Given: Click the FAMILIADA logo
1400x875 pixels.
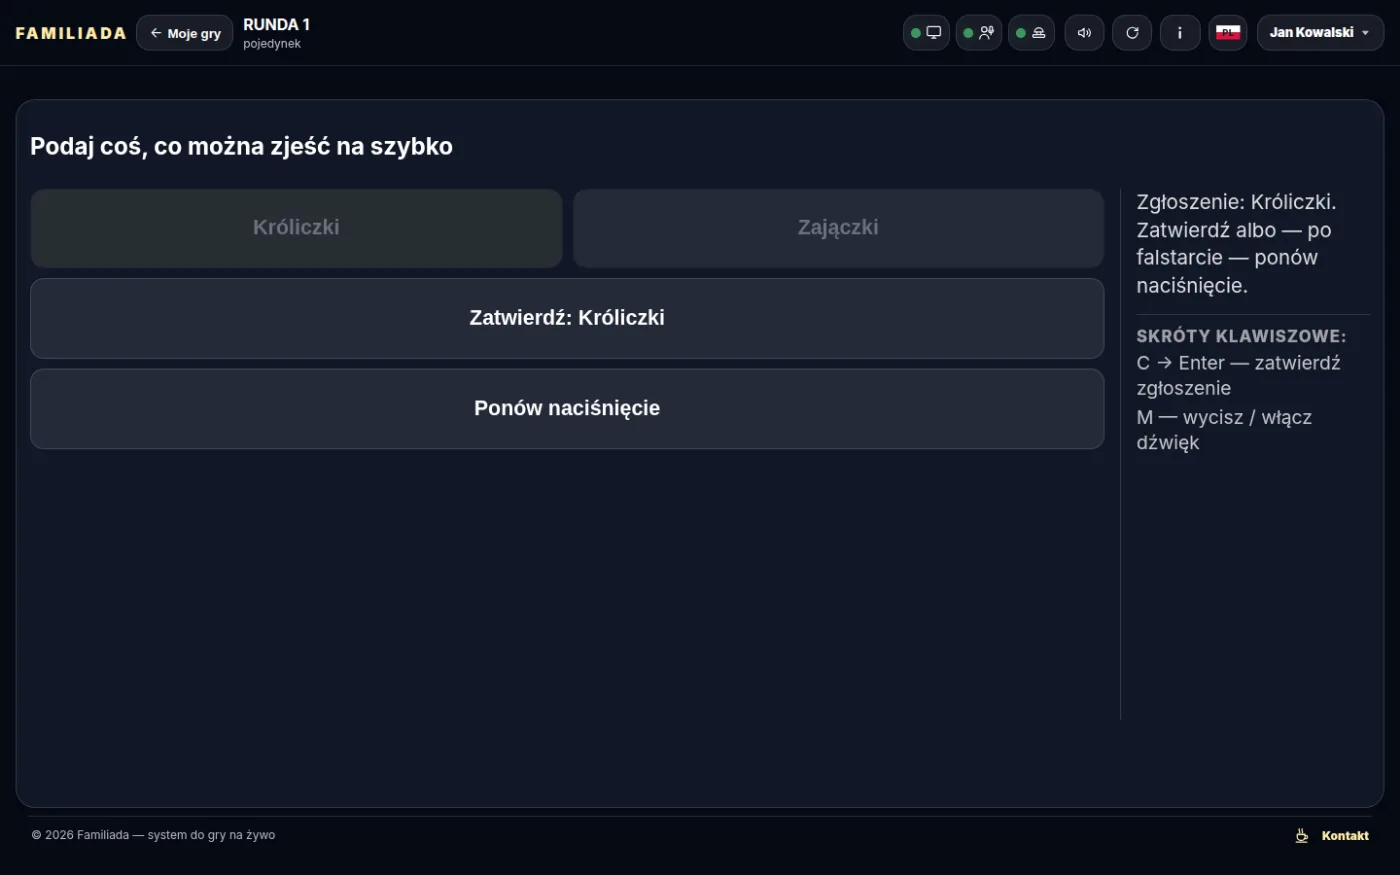Looking at the screenshot, I should 71,33.
